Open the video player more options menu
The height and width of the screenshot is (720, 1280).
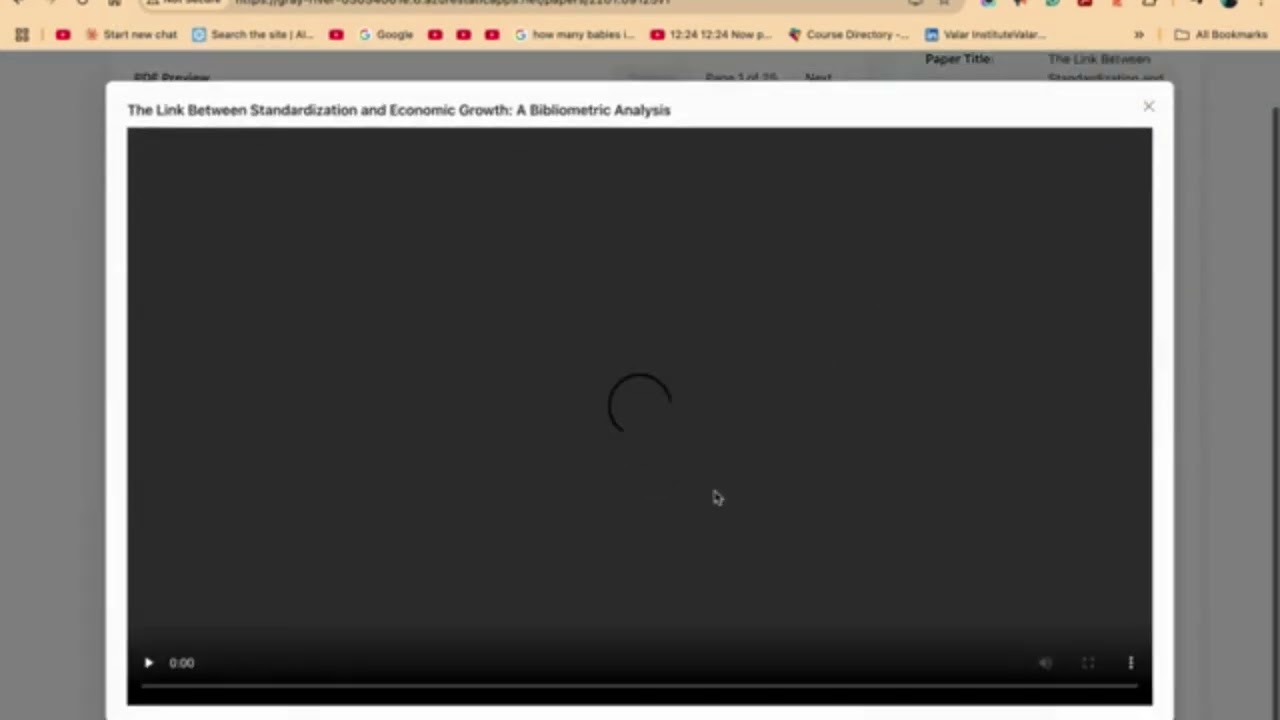point(1131,663)
